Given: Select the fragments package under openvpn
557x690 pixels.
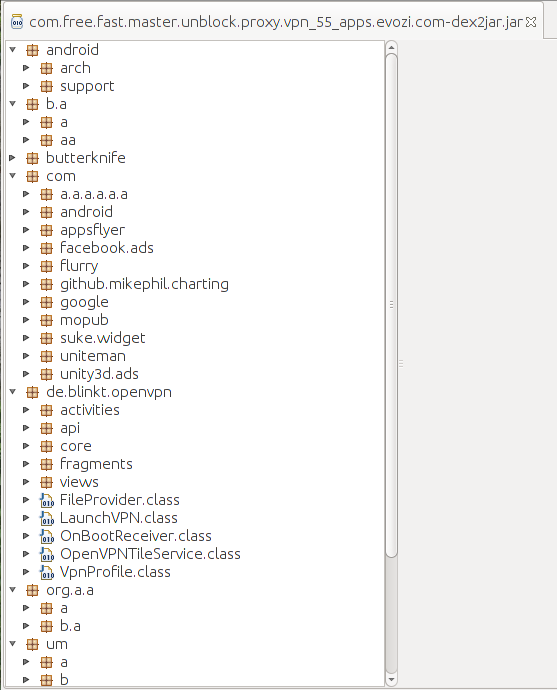Looking at the screenshot, I should (x=96, y=464).
